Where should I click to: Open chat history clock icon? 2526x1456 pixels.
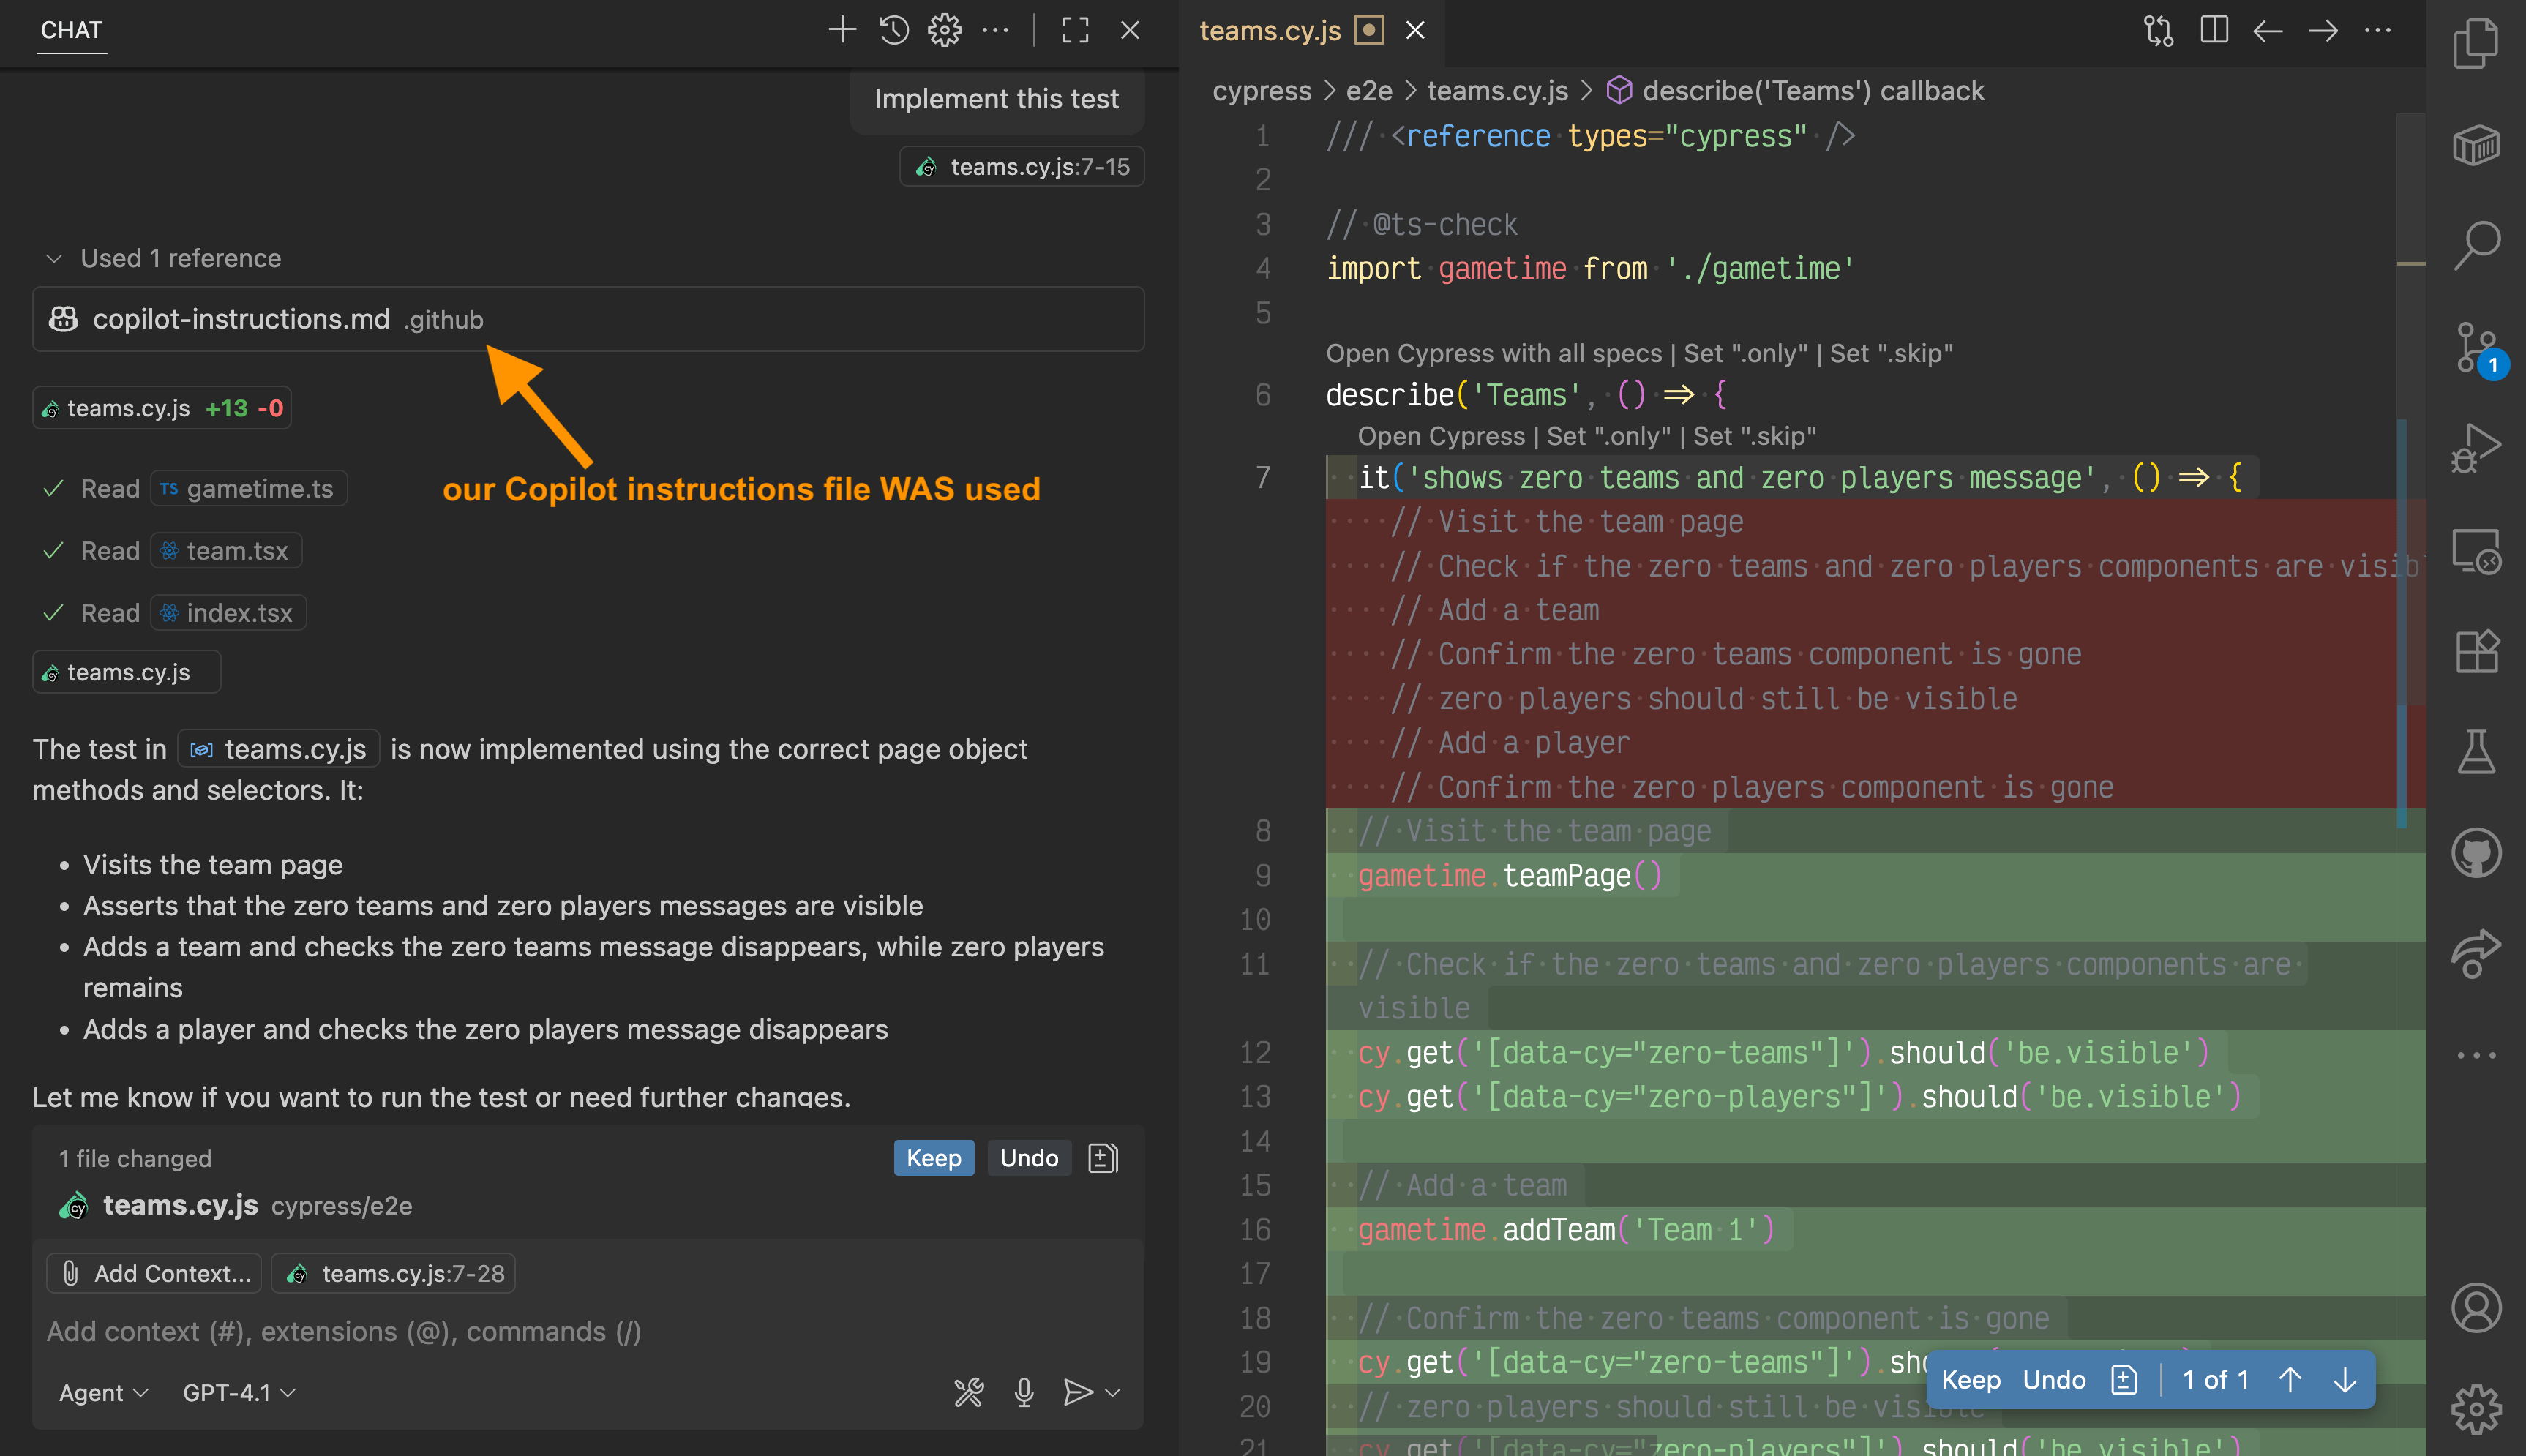point(894,30)
